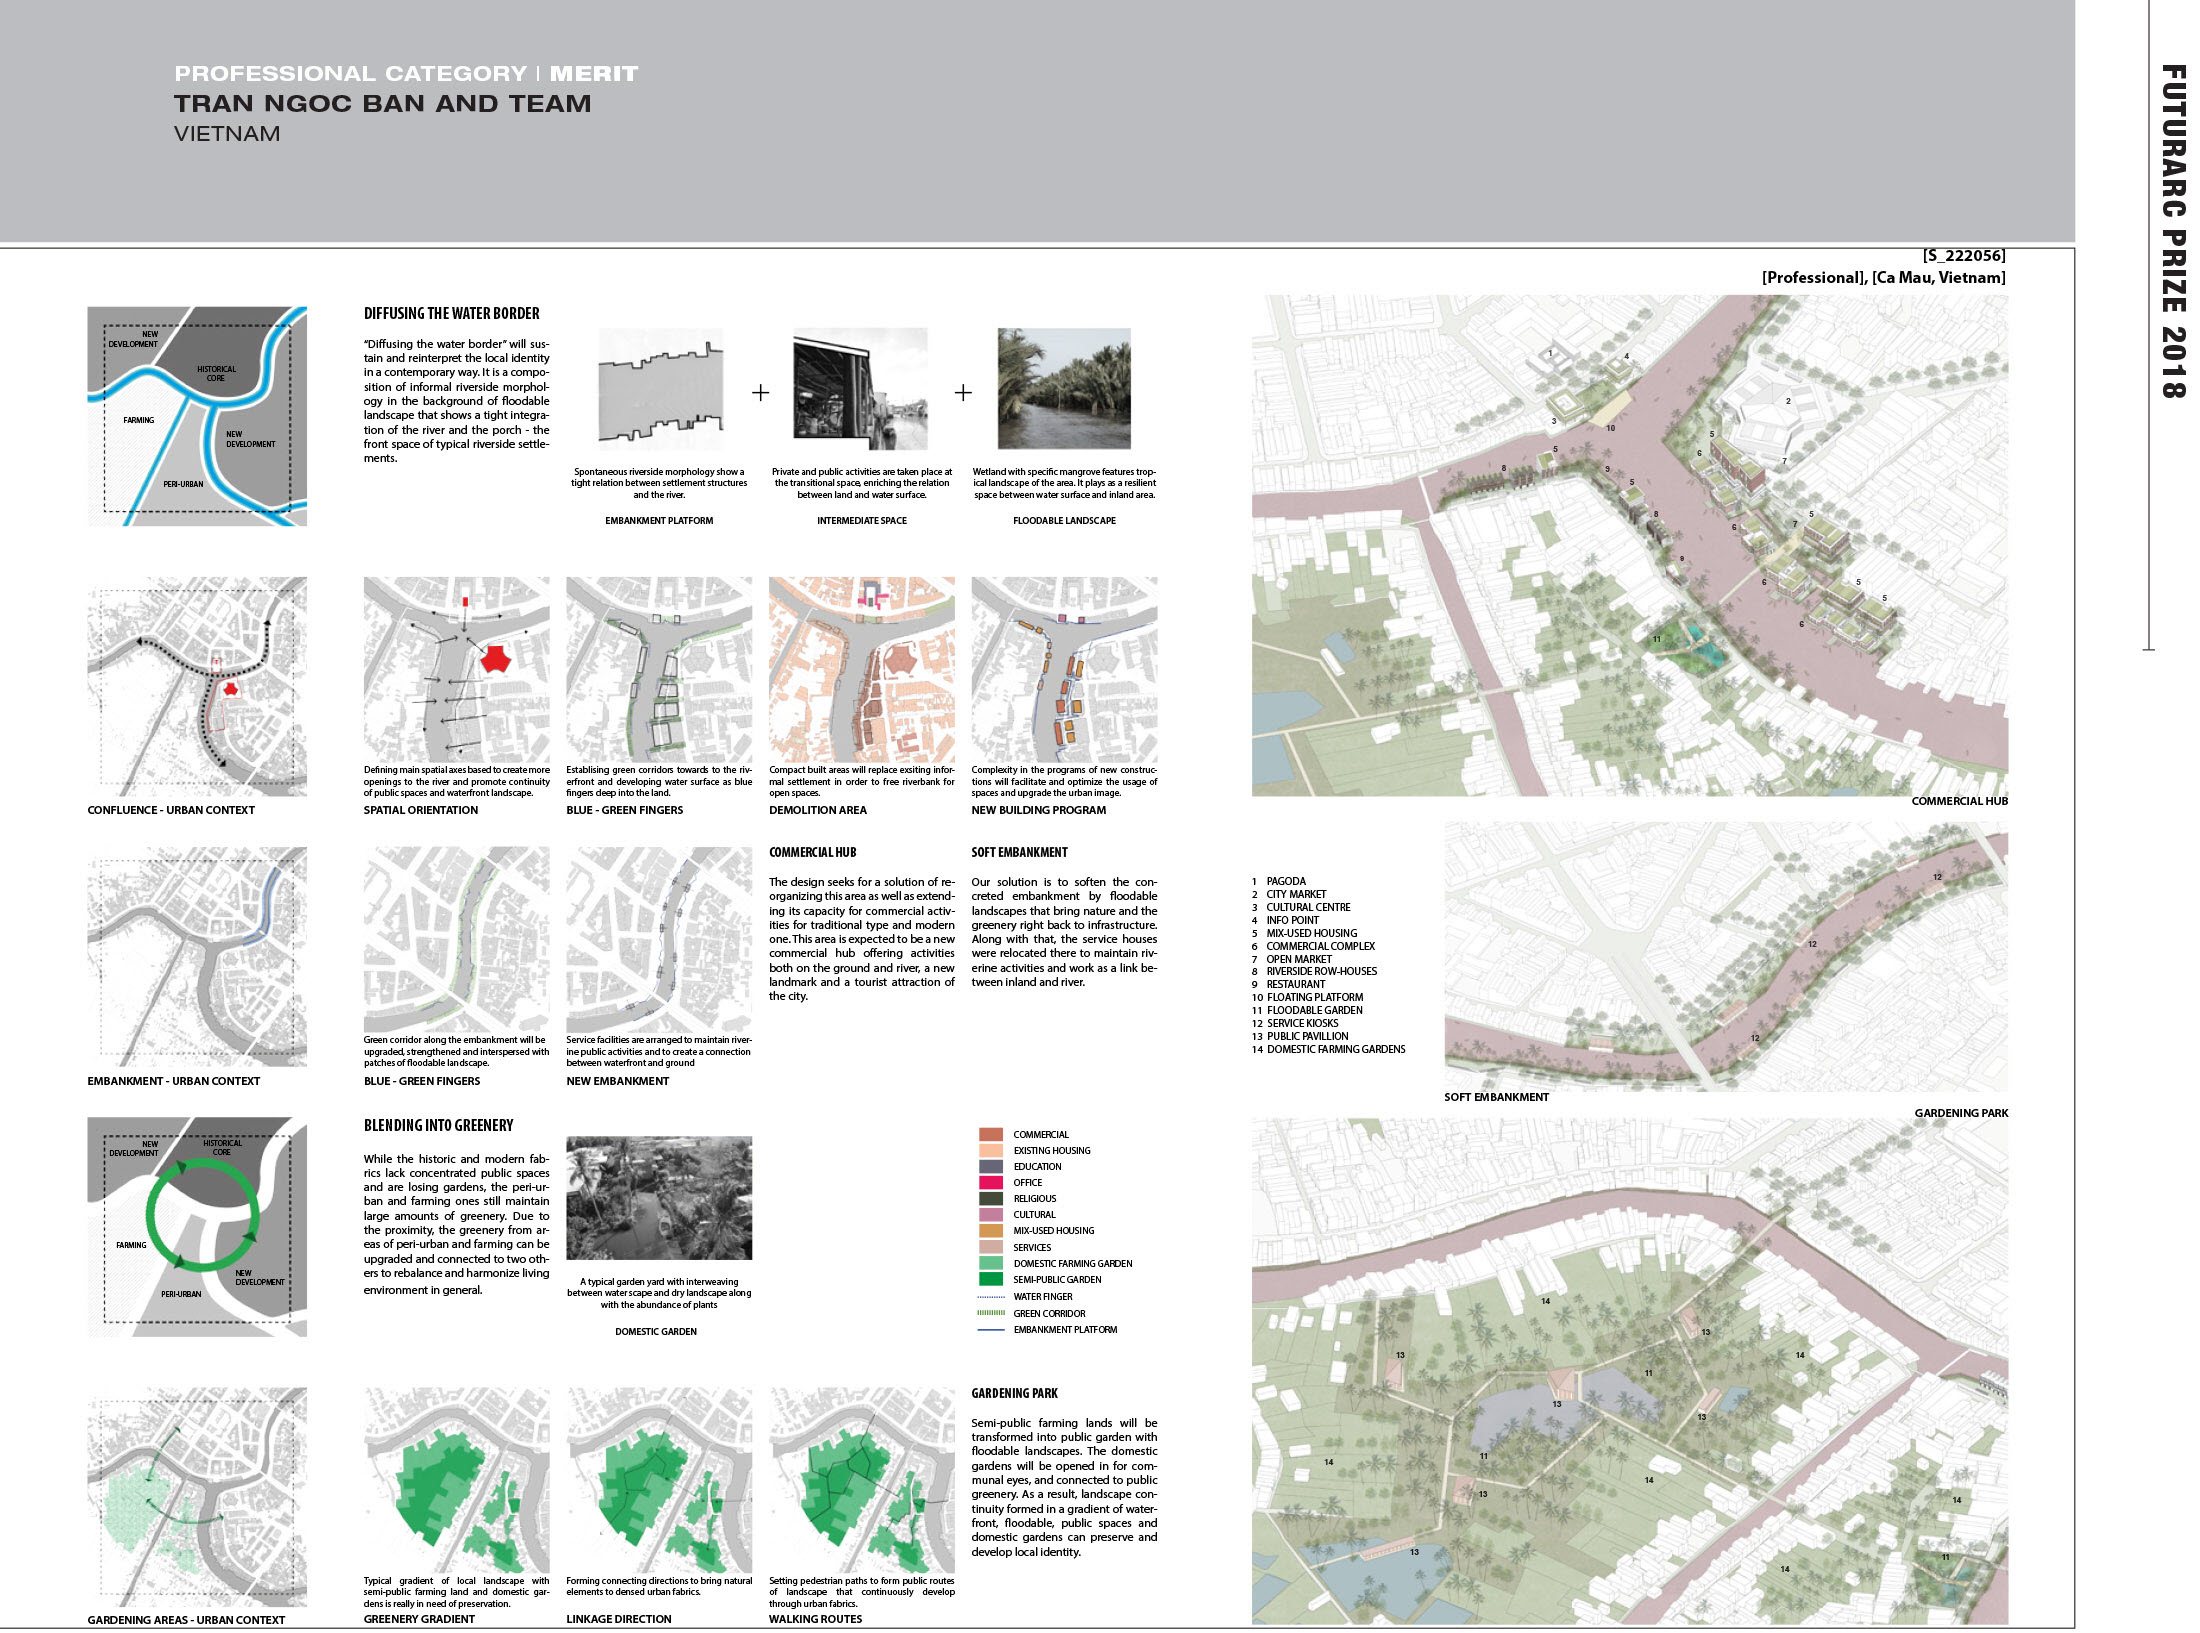Click '2 CITY MARKET' in the numbered list

tap(1289, 895)
